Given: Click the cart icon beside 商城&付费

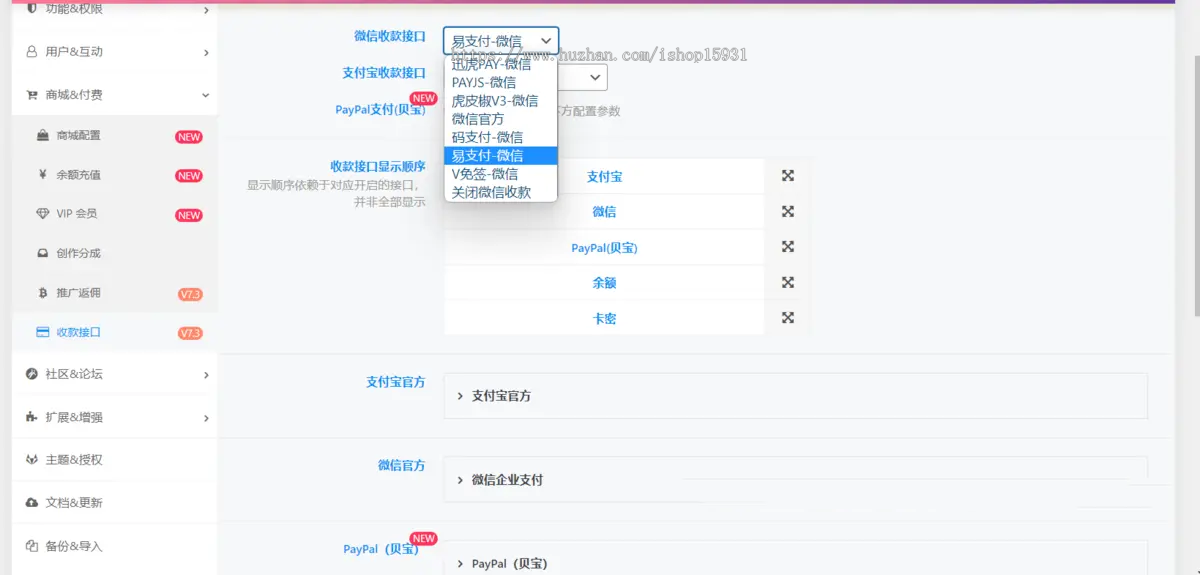Looking at the screenshot, I should point(32,95).
